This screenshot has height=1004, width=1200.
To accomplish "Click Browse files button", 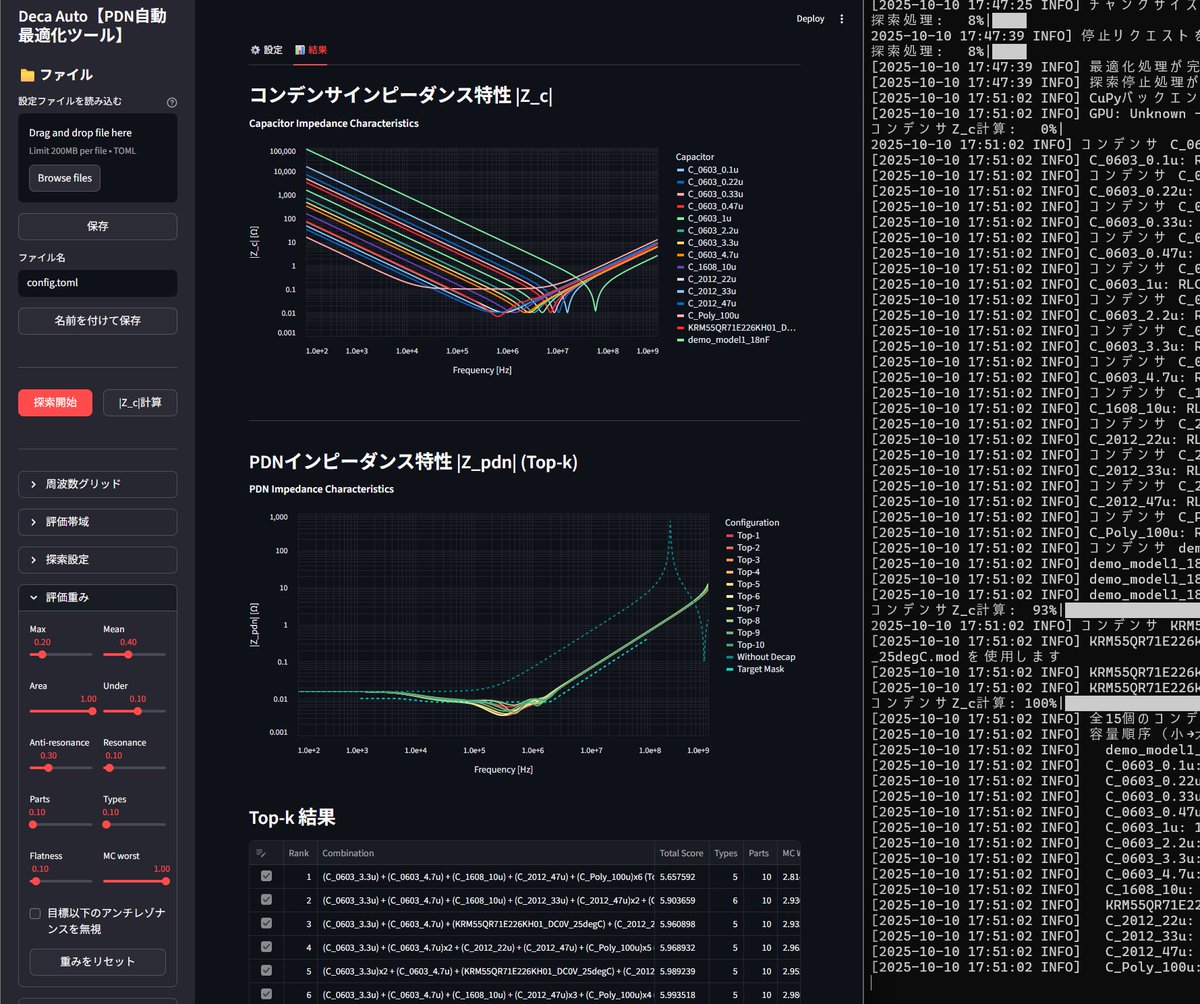I will click(x=65, y=178).
